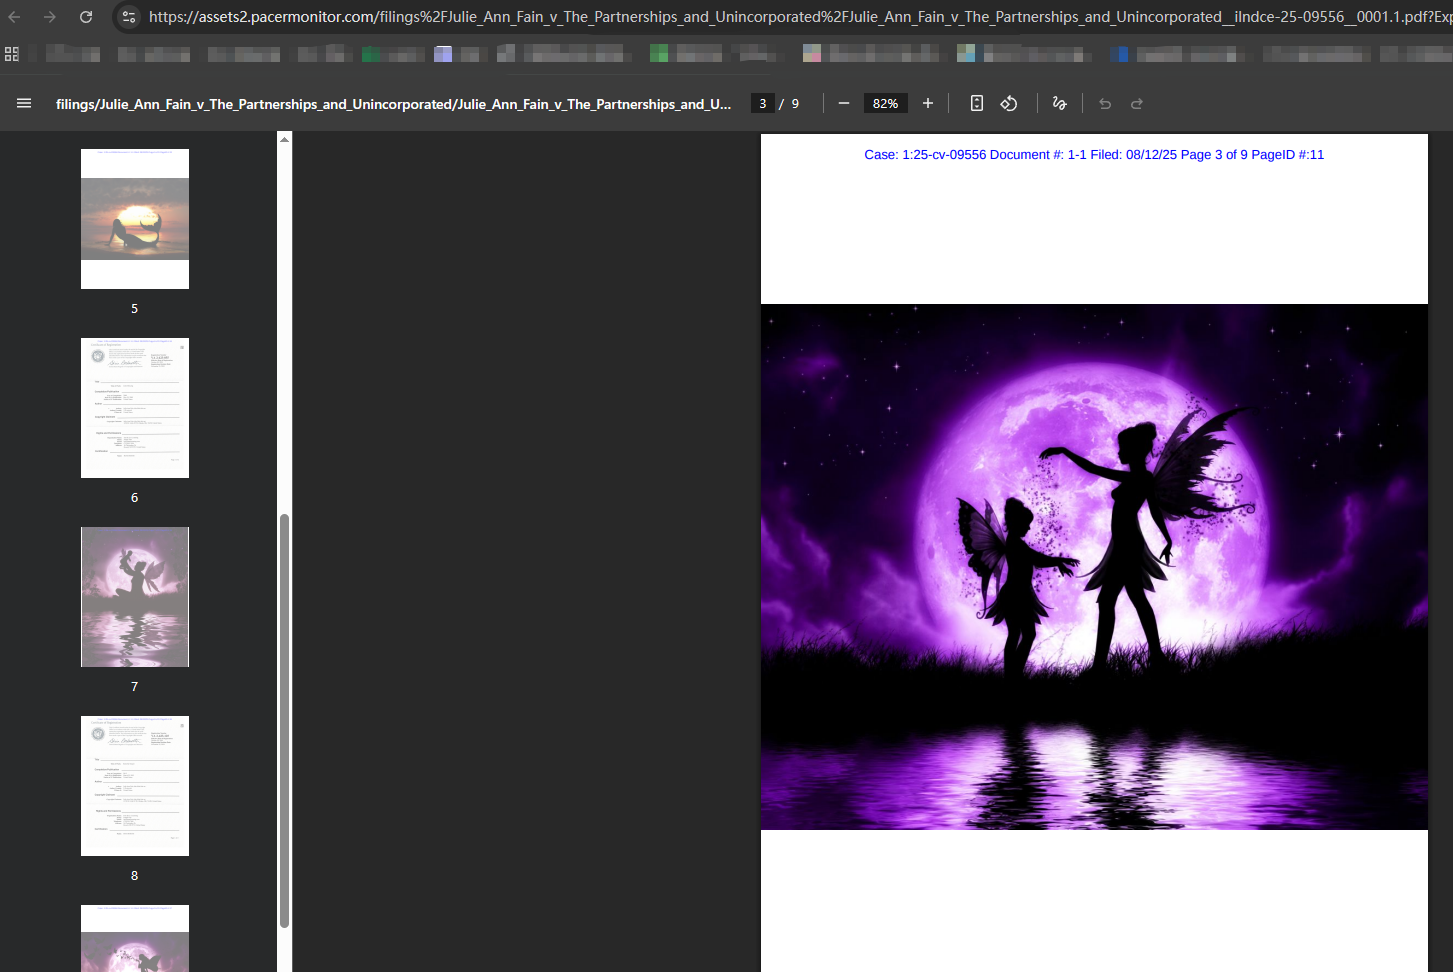Click the thumbnail sidebar scrollbar up arrow

tap(285, 140)
